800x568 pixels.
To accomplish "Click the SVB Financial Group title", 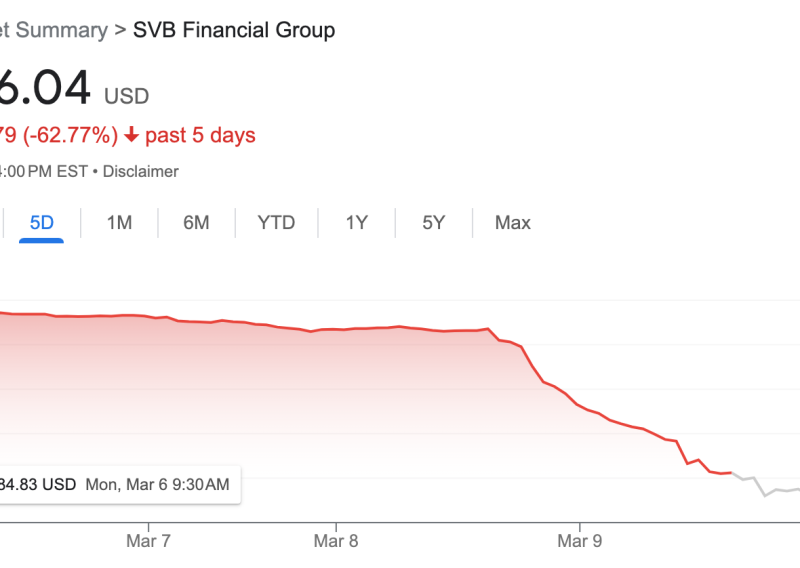I will pyautogui.click(x=234, y=30).
